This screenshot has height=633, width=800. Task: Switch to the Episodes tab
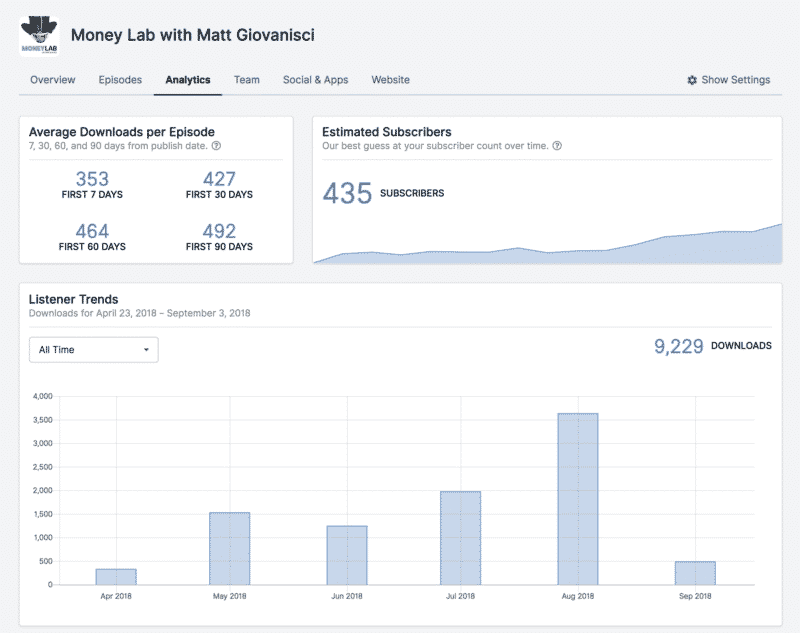(120, 80)
